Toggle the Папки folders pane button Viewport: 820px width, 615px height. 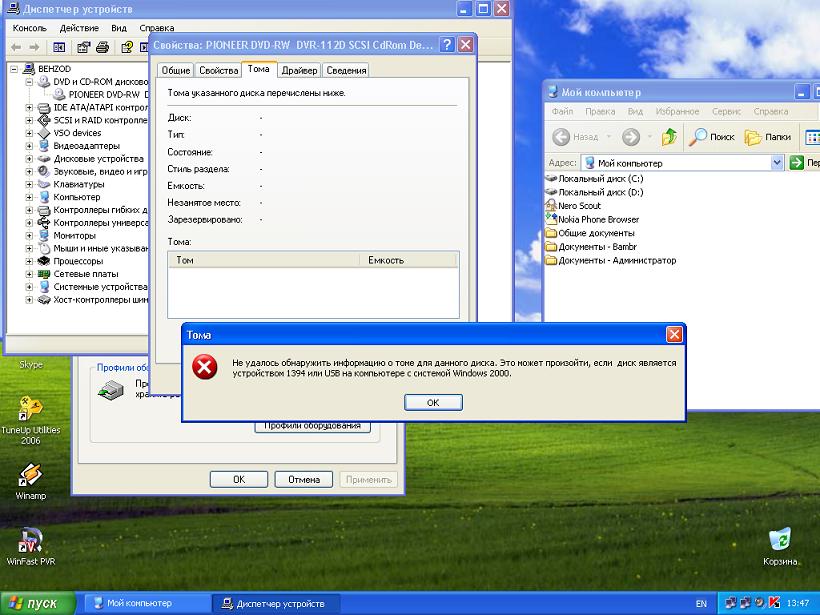point(767,137)
